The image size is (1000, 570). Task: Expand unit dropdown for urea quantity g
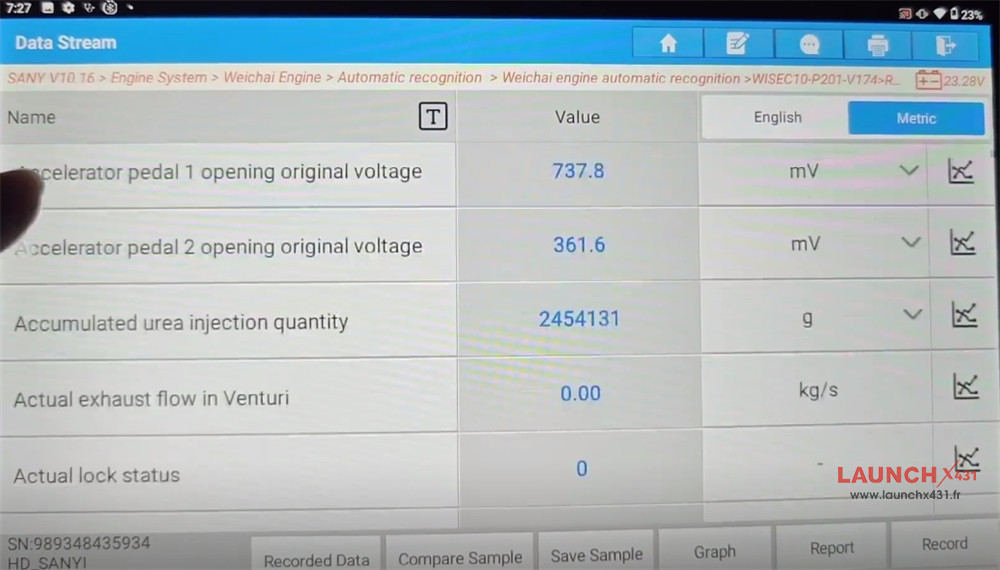pyautogui.click(x=912, y=314)
